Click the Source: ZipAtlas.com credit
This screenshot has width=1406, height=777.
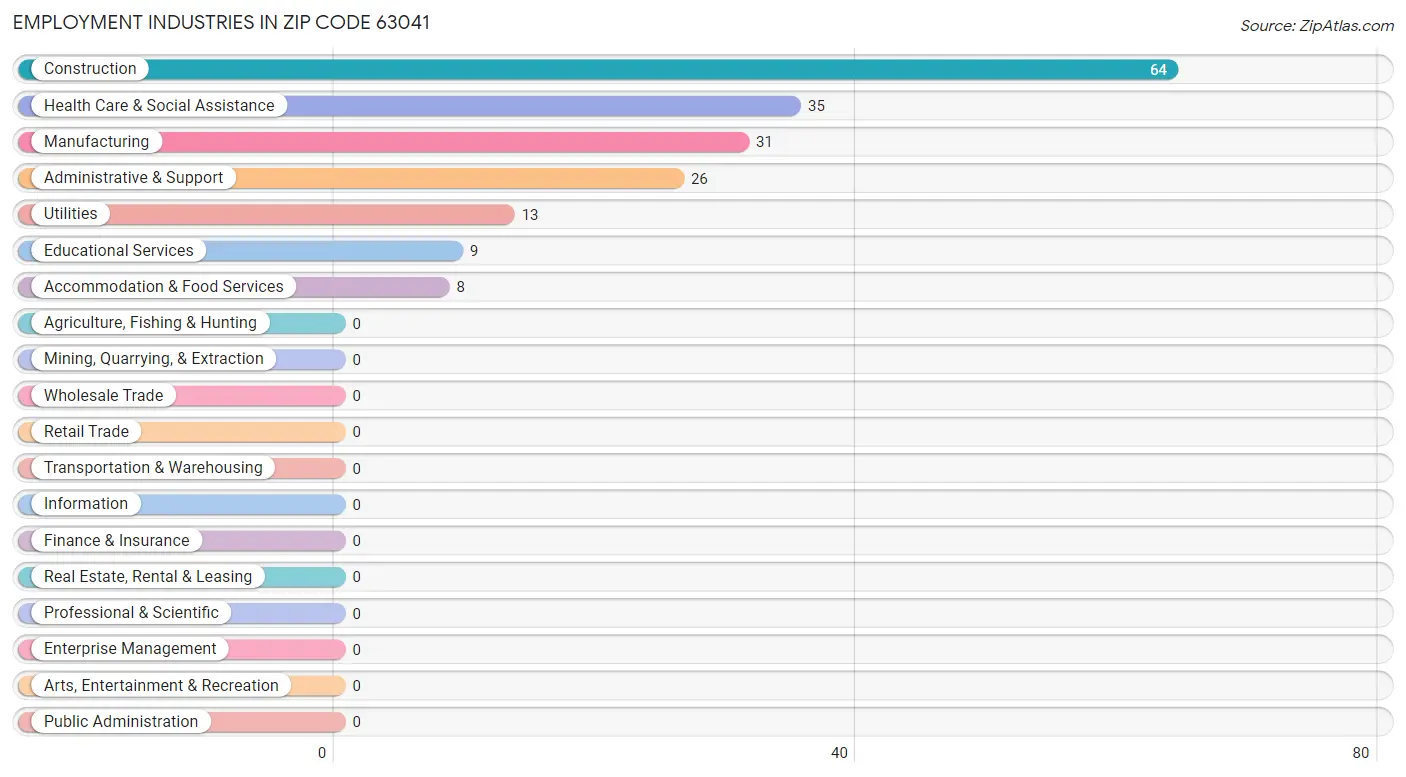[1317, 26]
